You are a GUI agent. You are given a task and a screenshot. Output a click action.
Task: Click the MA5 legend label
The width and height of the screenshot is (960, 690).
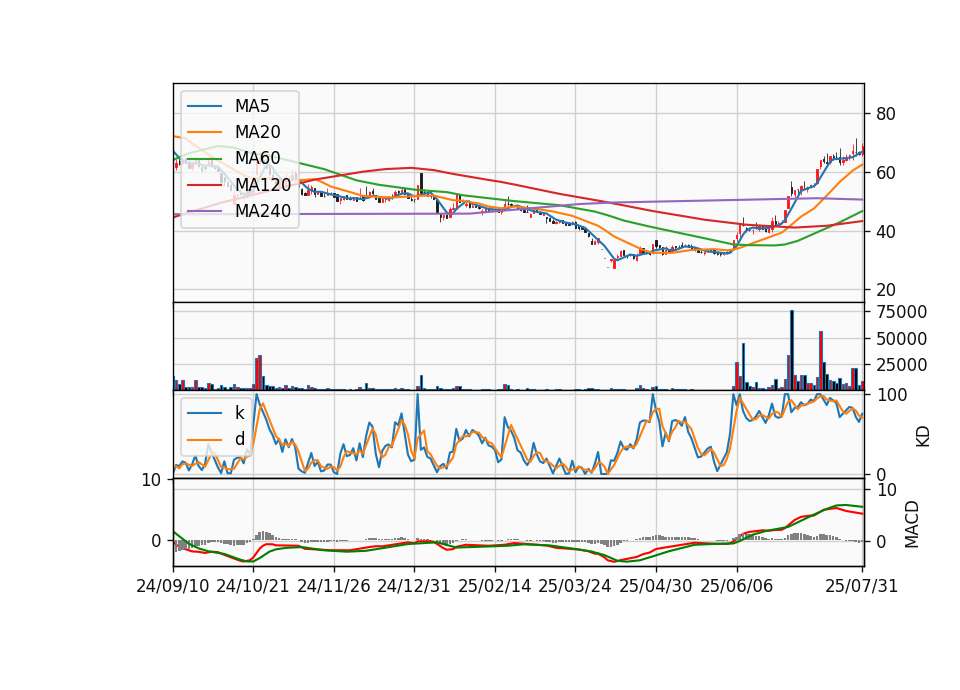[252, 106]
